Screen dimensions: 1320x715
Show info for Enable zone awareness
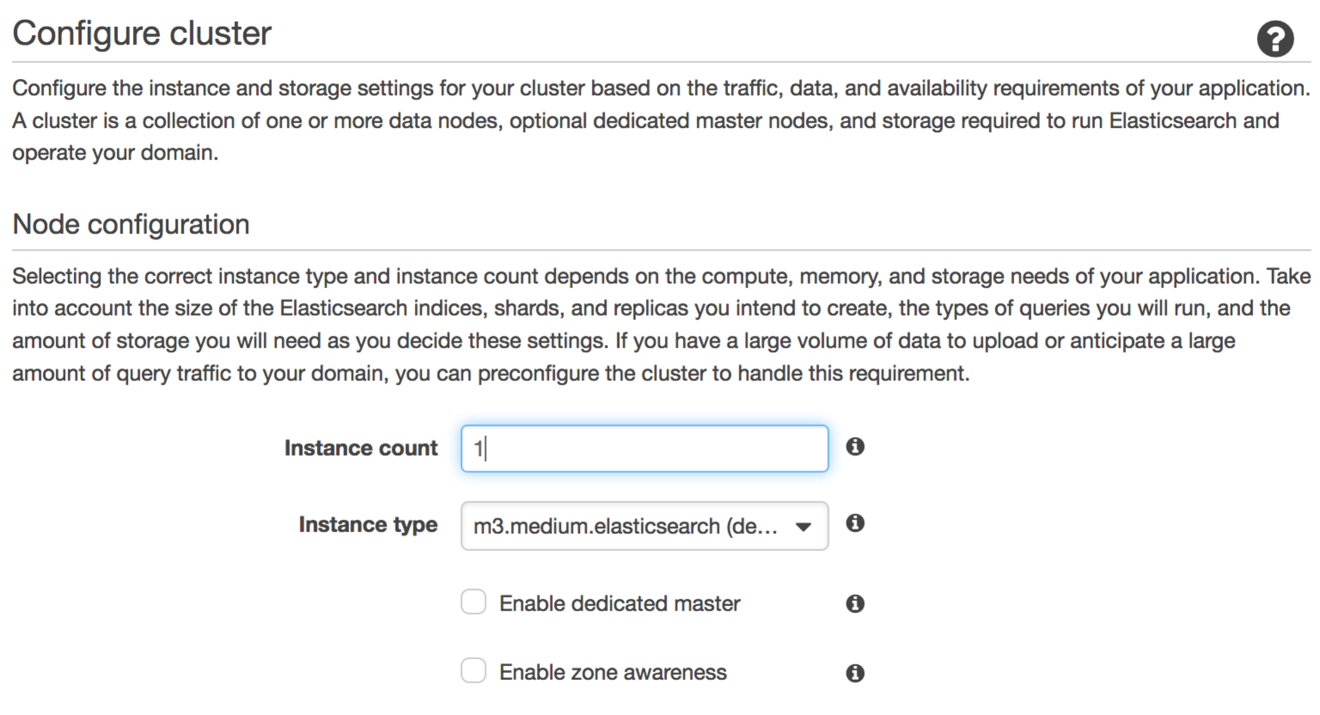pos(855,673)
